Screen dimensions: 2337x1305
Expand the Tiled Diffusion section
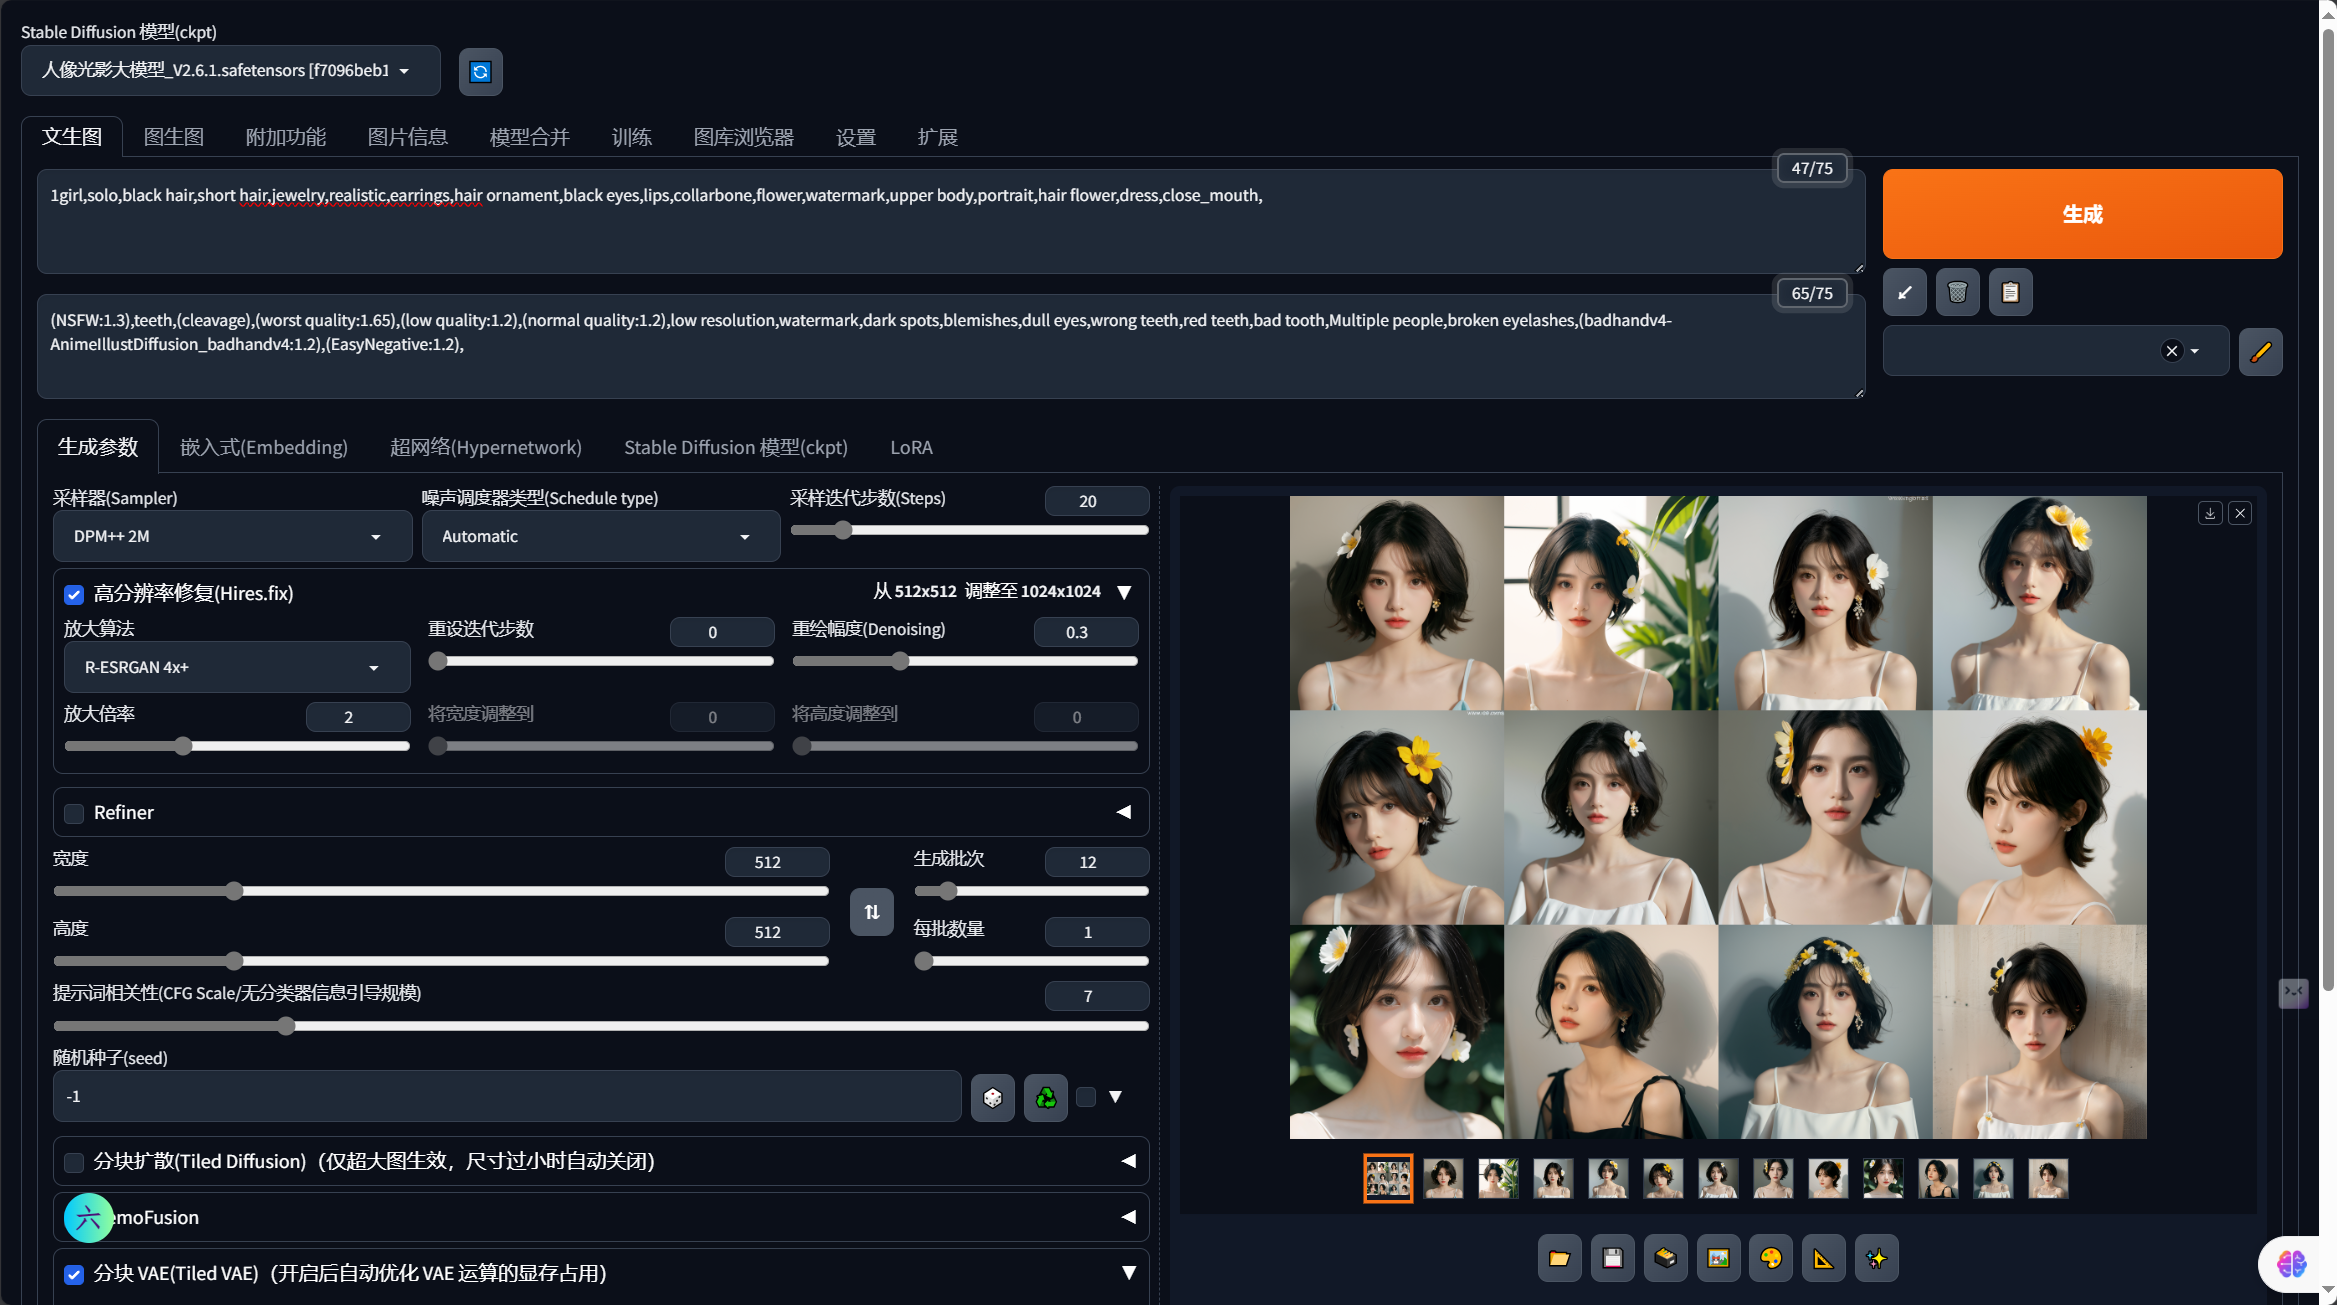pyautogui.click(x=1128, y=1161)
